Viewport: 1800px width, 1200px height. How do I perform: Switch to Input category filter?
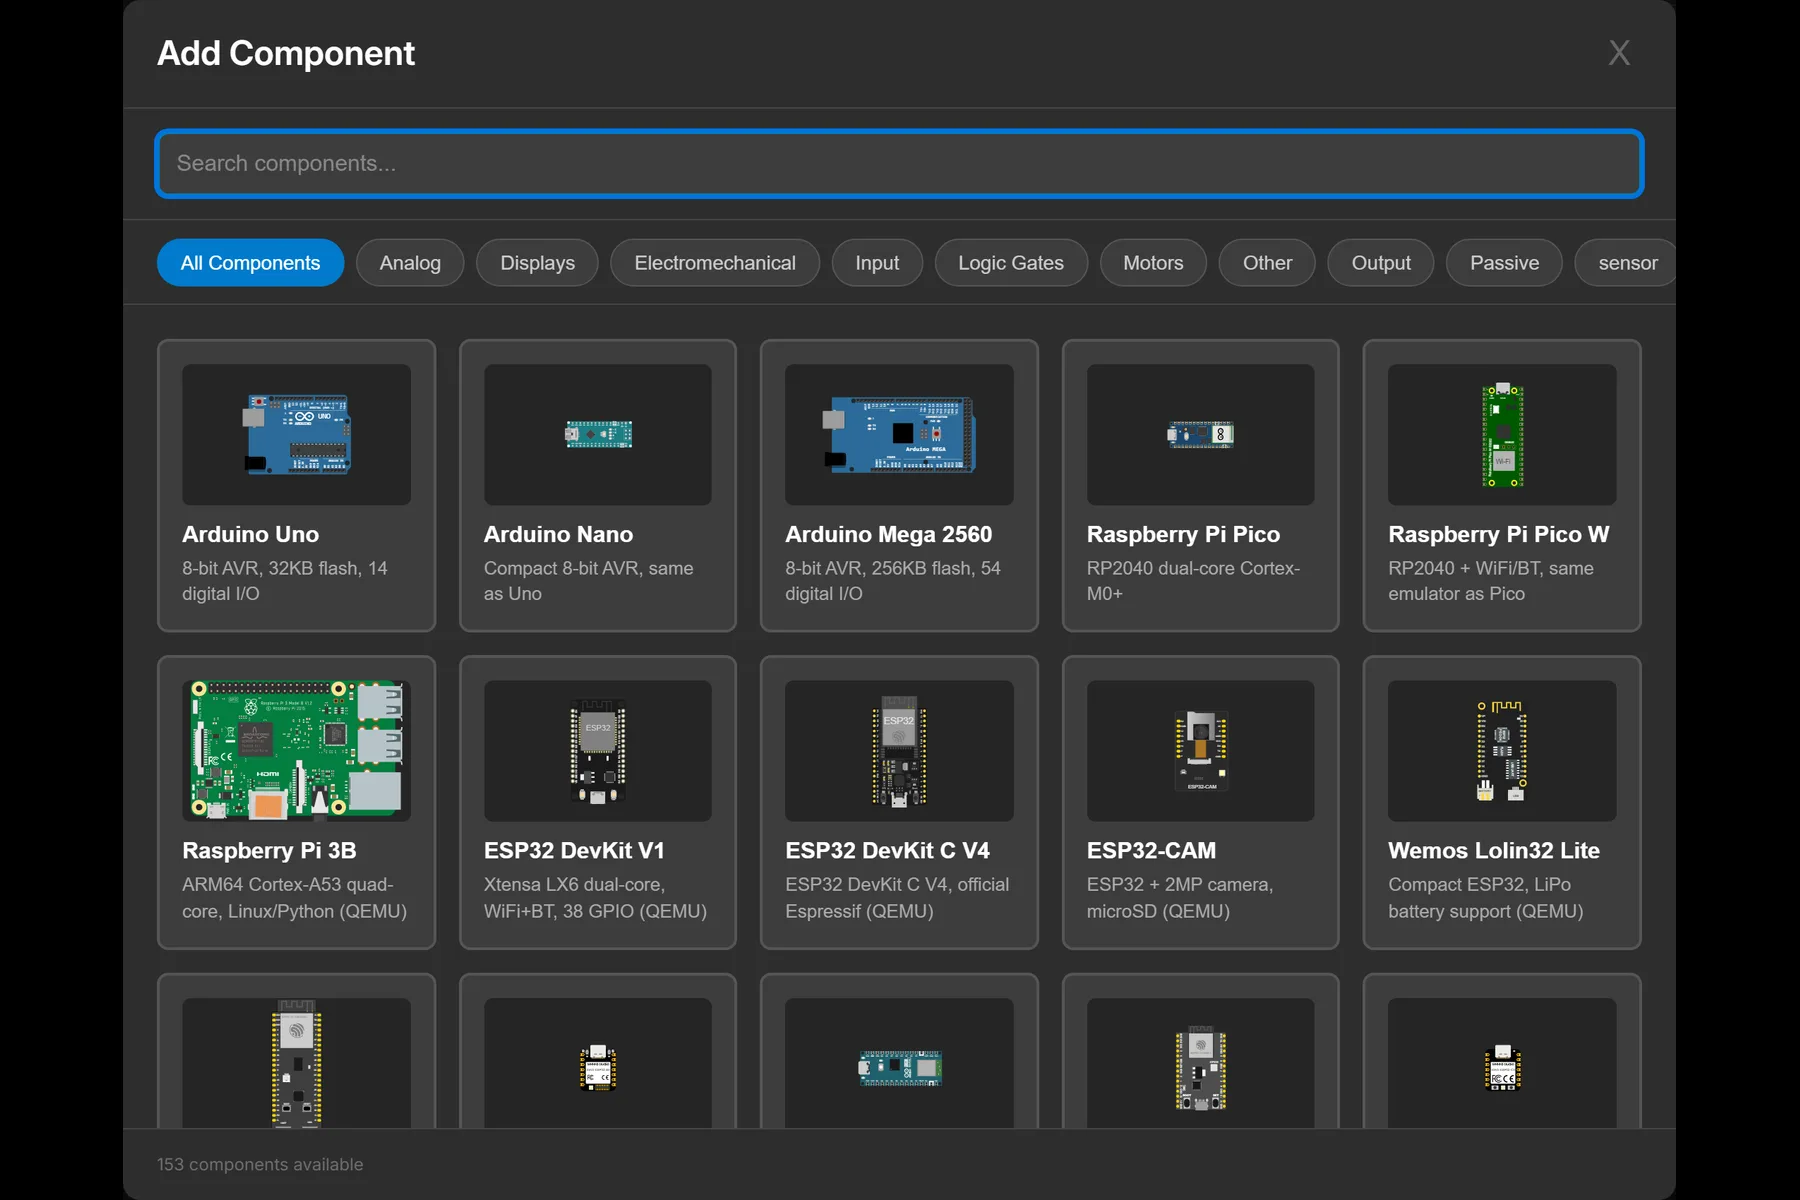tap(877, 263)
